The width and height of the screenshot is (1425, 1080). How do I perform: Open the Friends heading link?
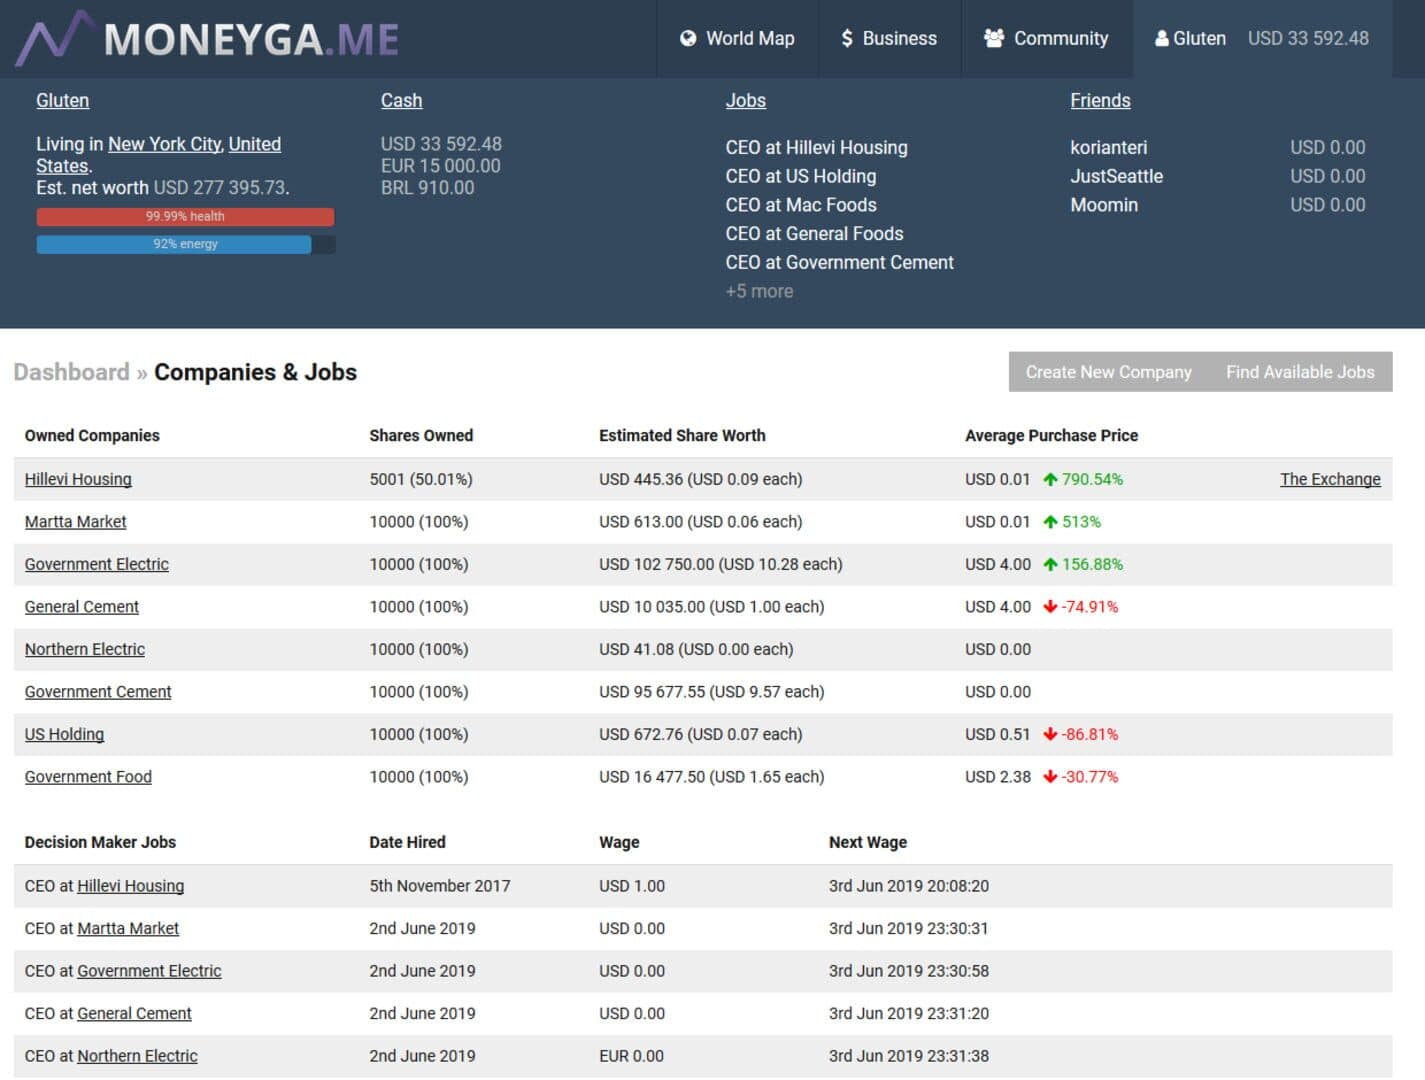click(x=1100, y=100)
